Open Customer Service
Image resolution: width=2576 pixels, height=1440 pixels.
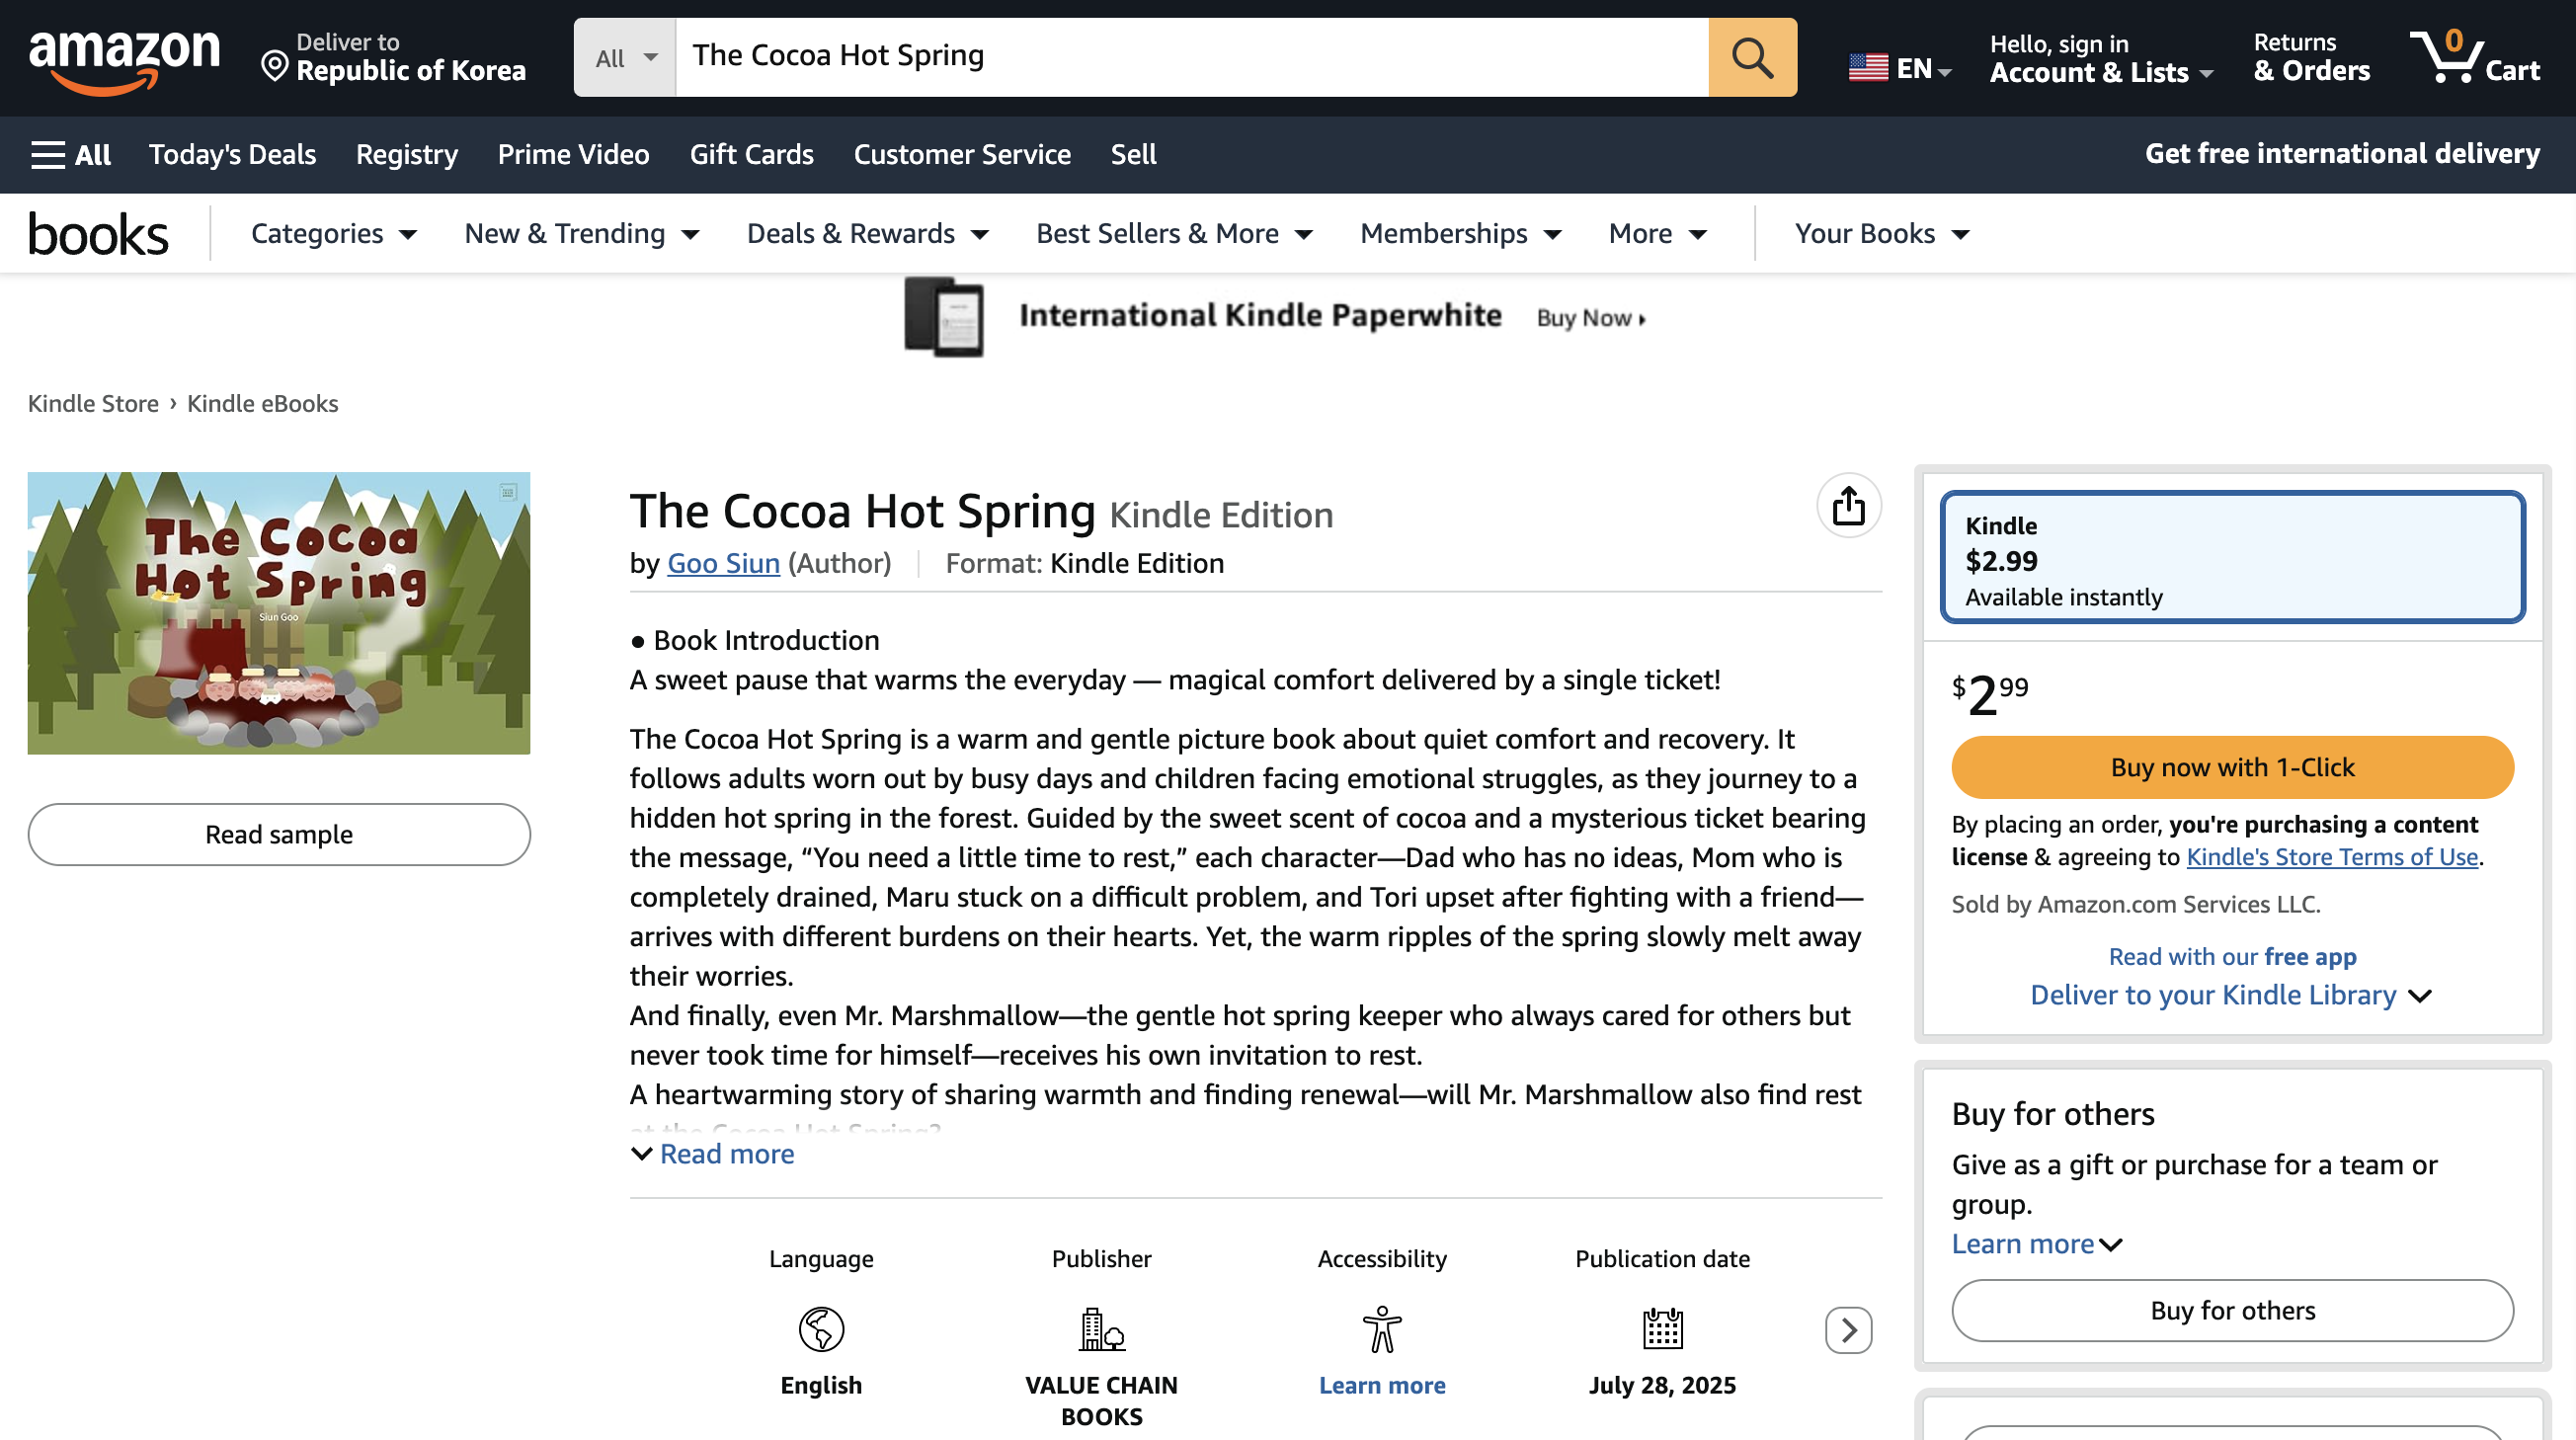point(962,154)
